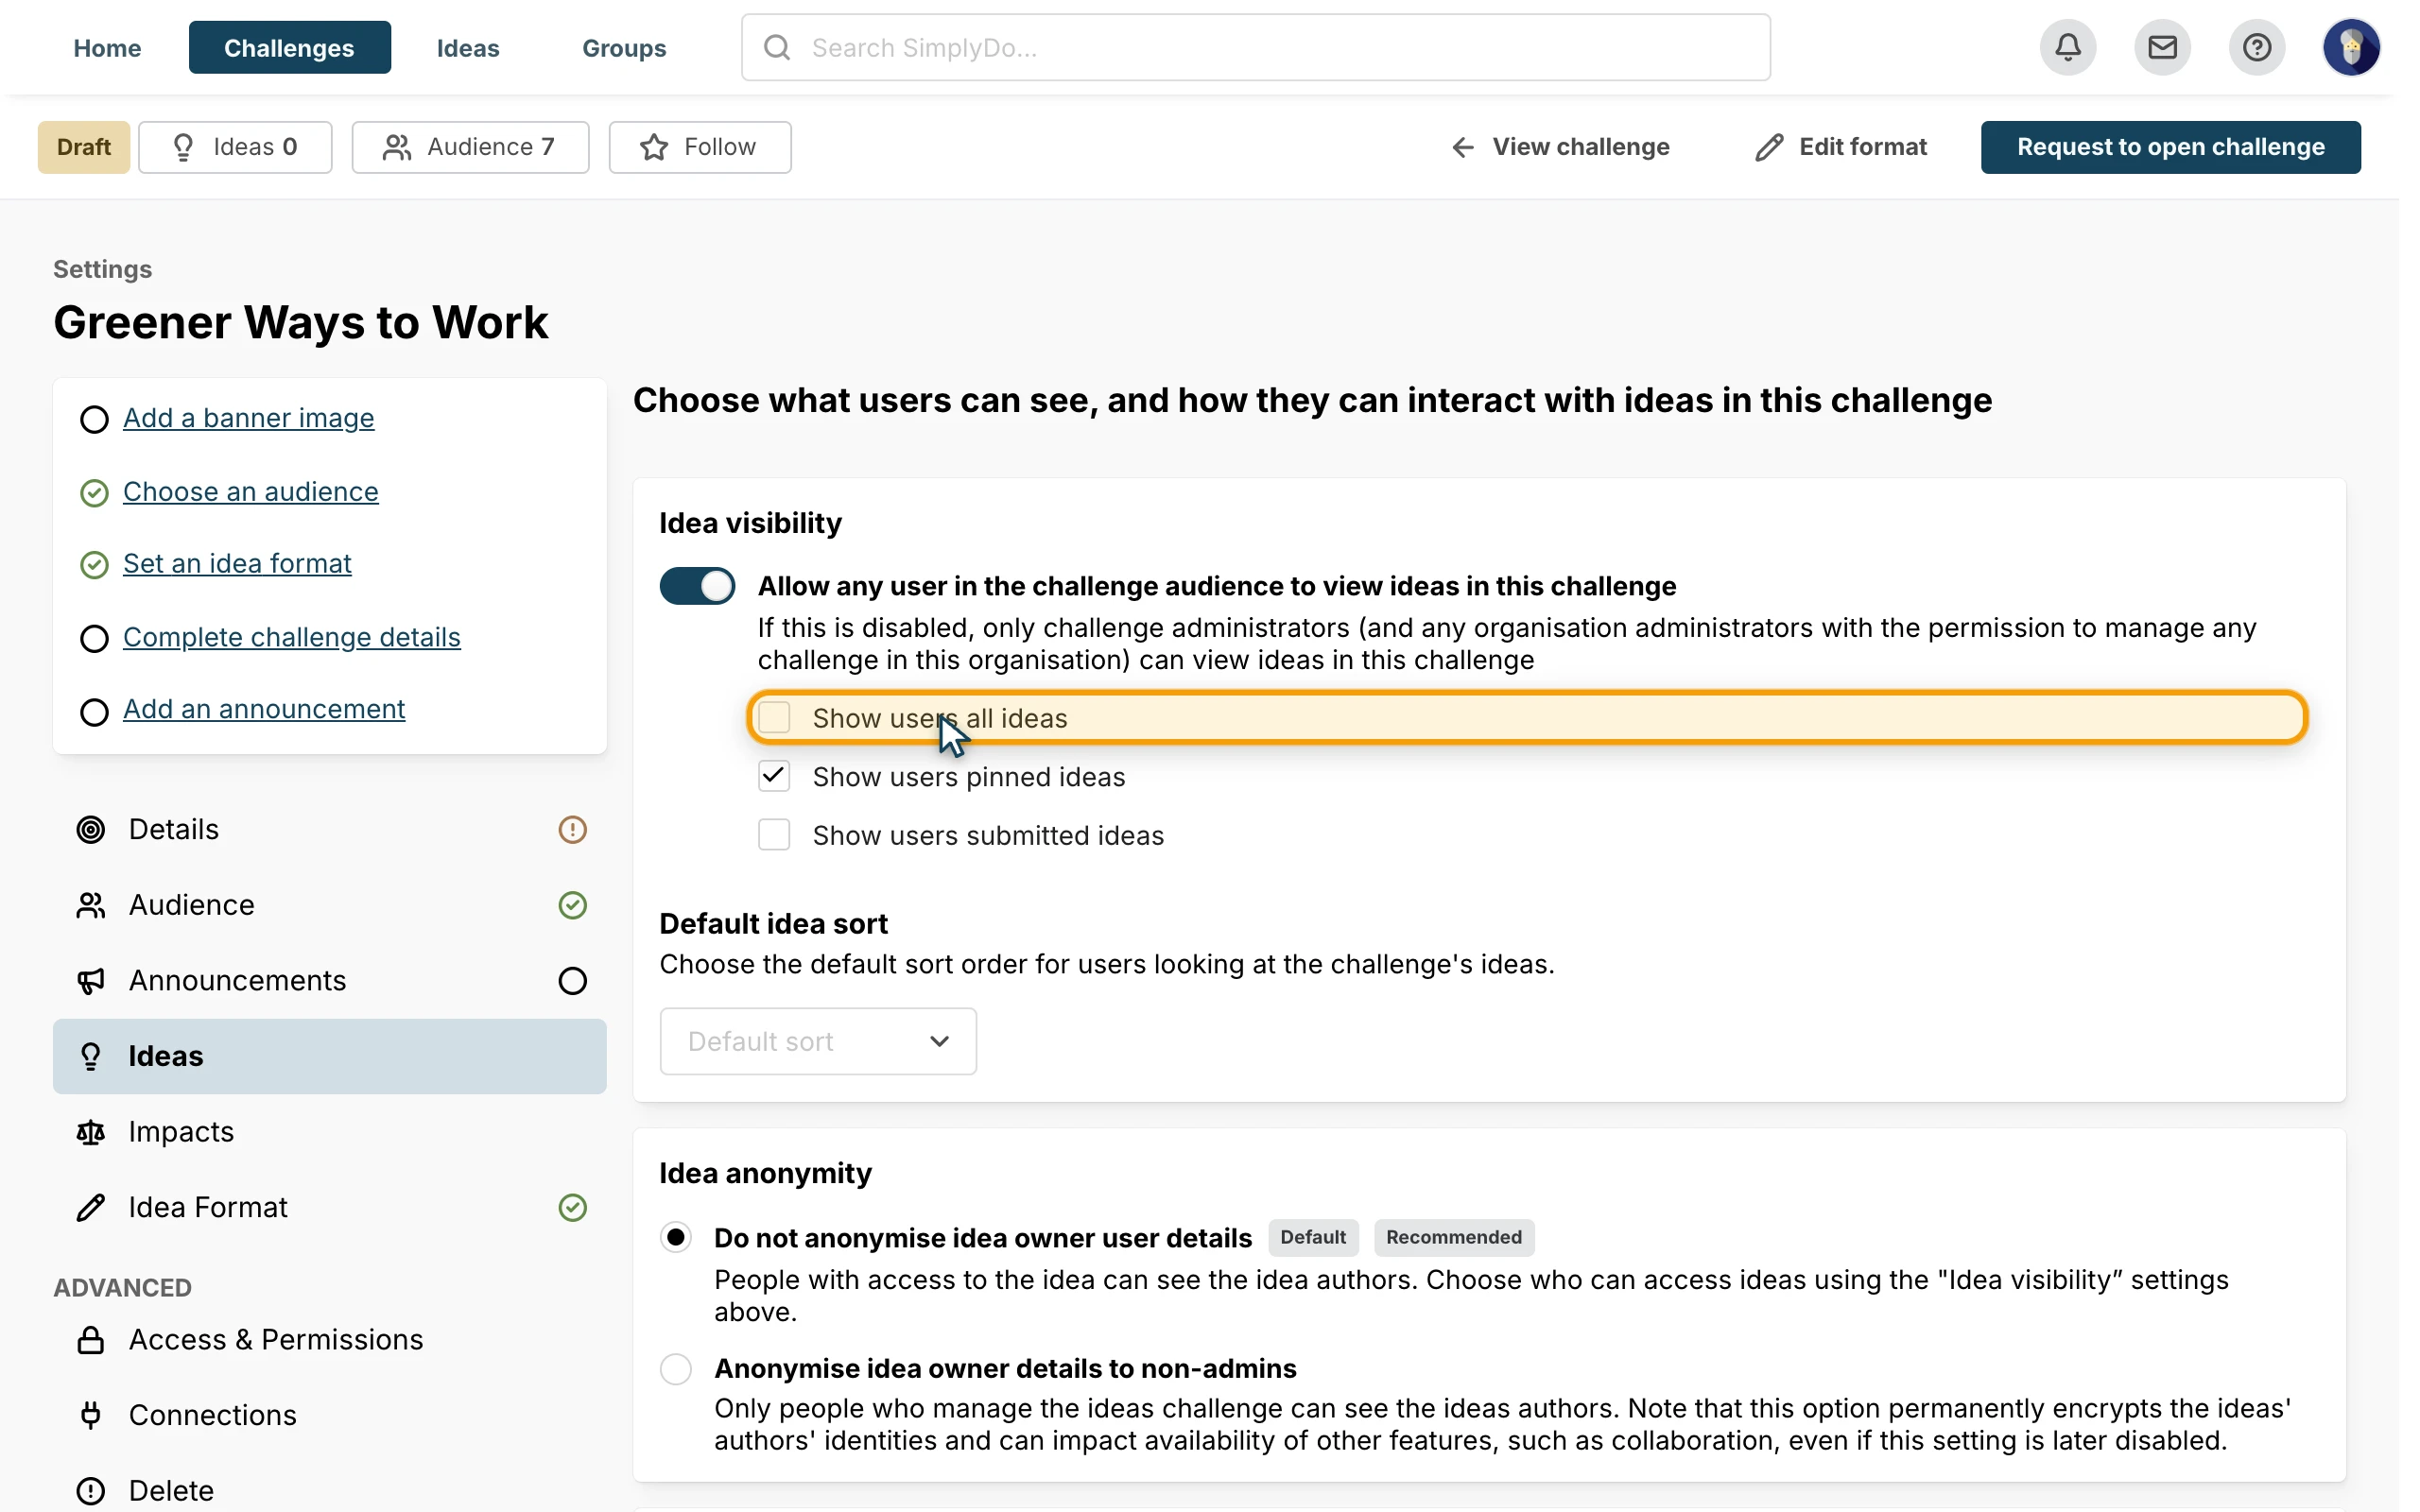
Task: Switch to the Home nav tab
Action: (107, 47)
